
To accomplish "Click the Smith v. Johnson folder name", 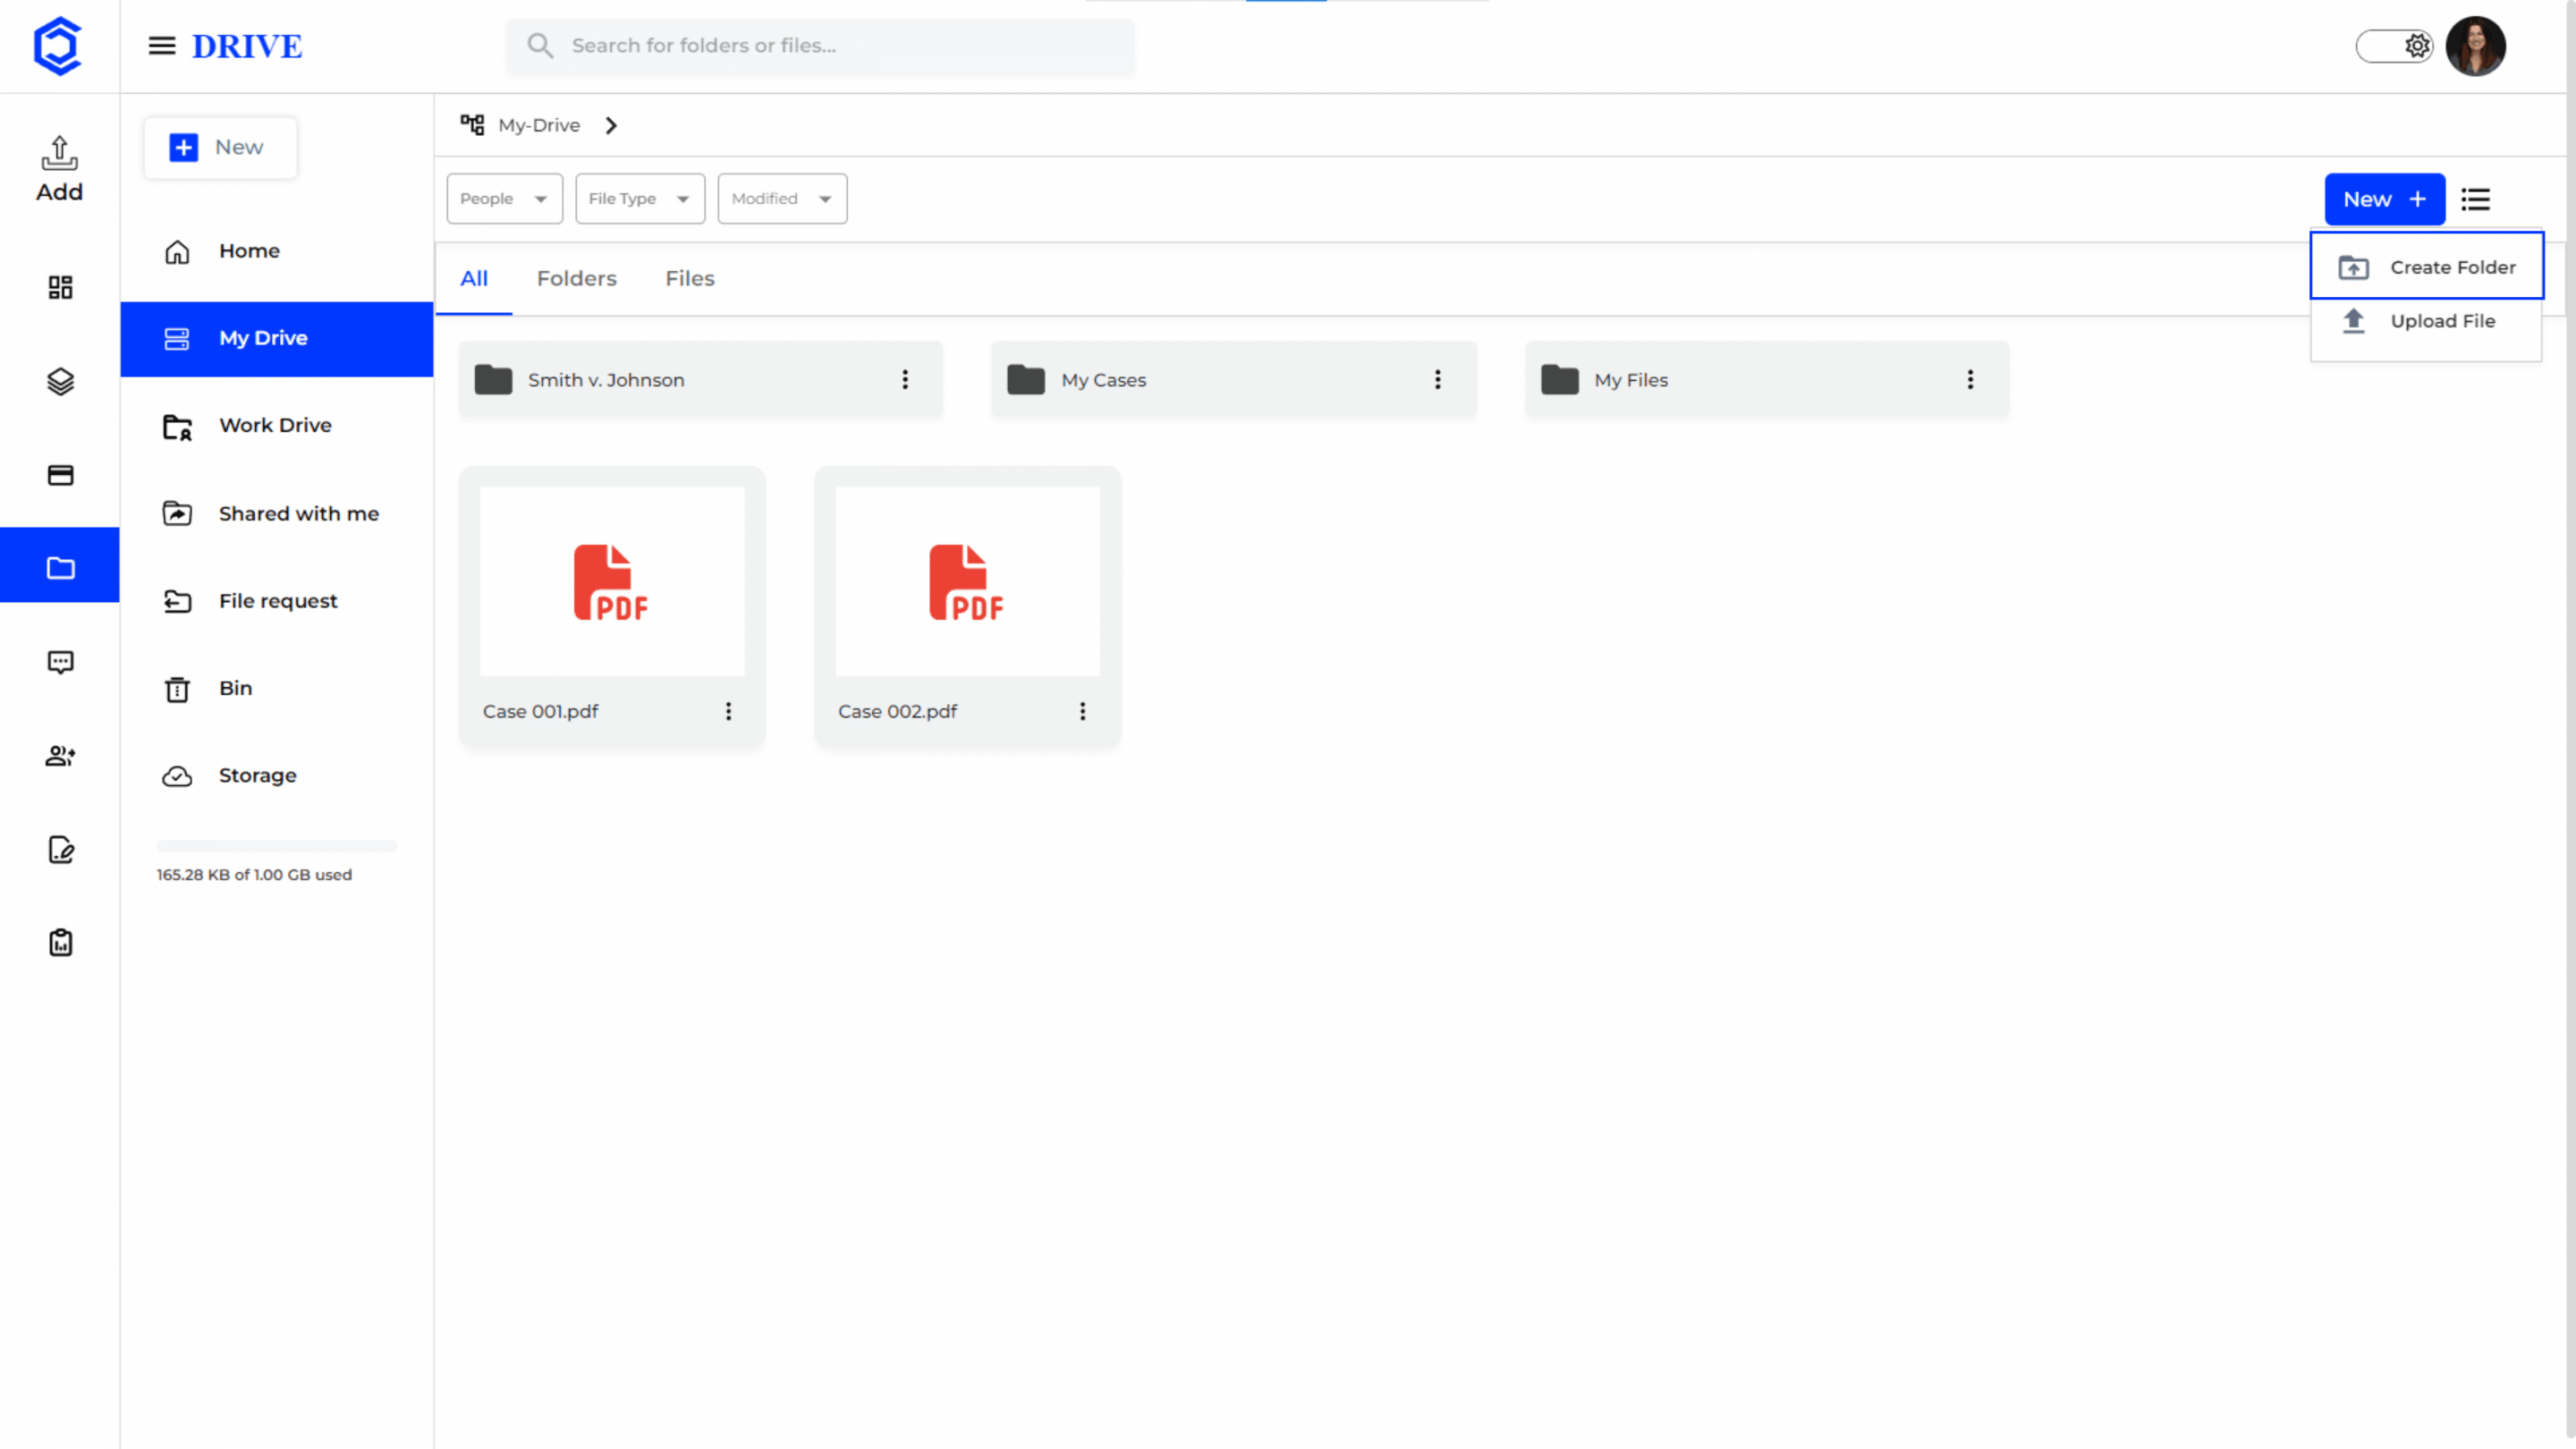I will (606, 380).
